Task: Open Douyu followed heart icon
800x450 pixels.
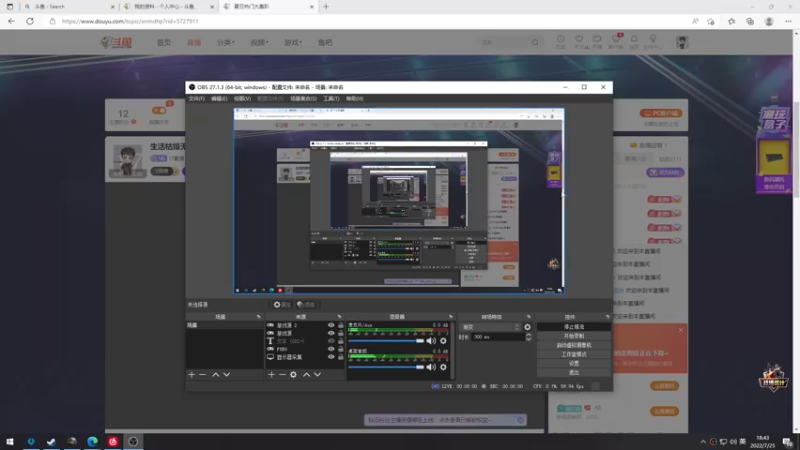Action: (x=579, y=41)
